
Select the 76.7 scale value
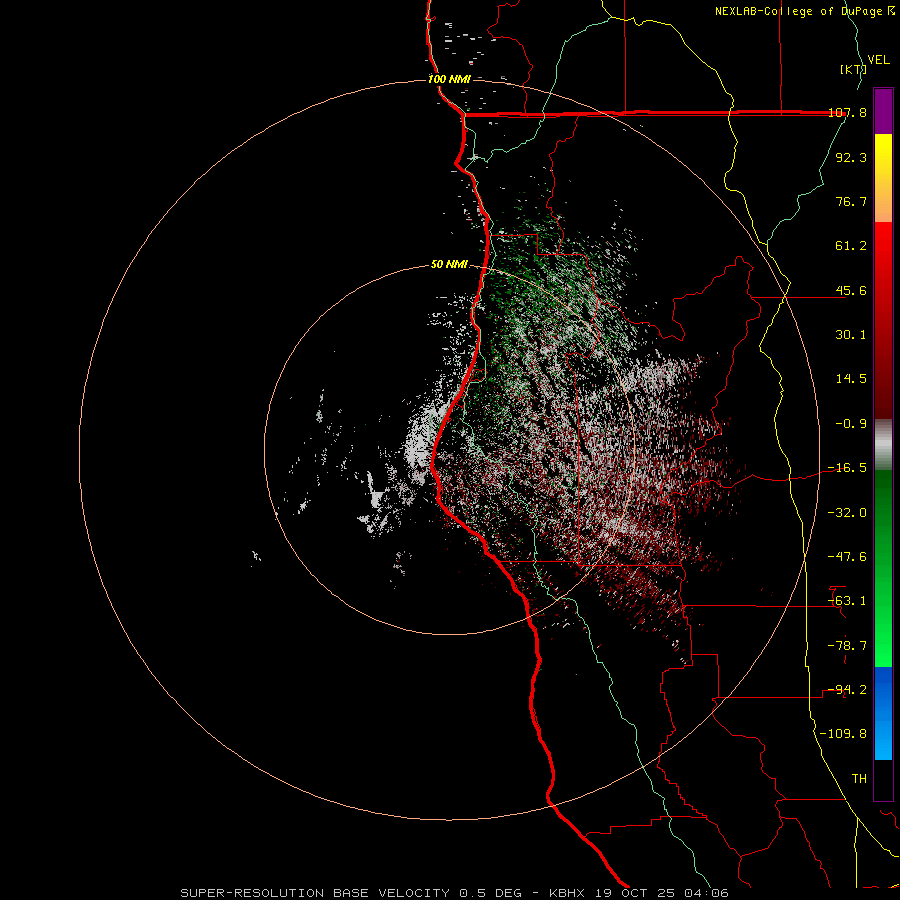pyautogui.click(x=851, y=201)
